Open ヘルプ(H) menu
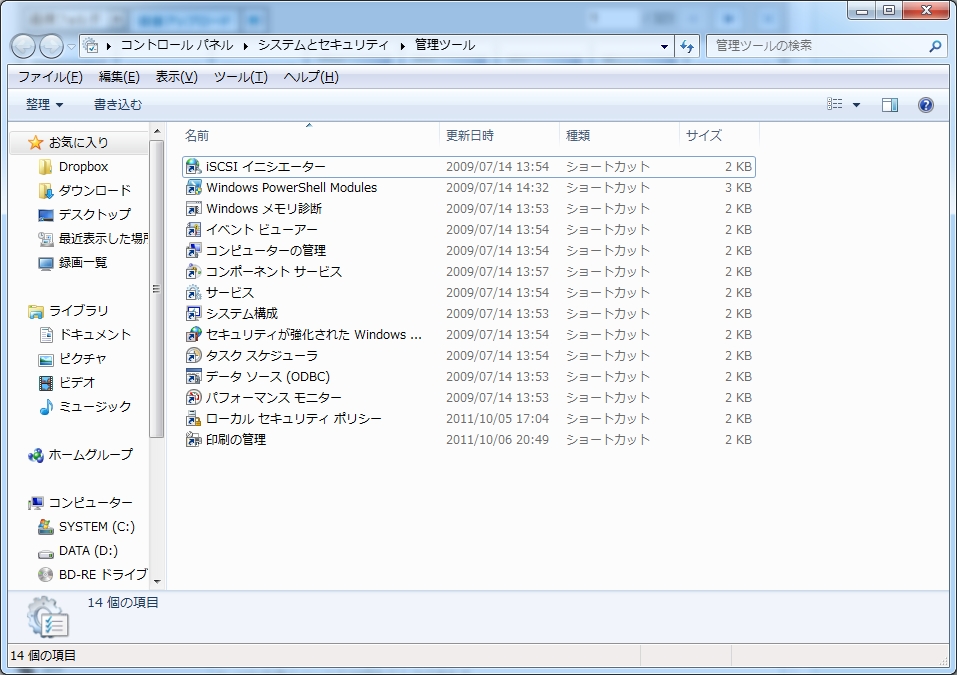 pos(311,77)
